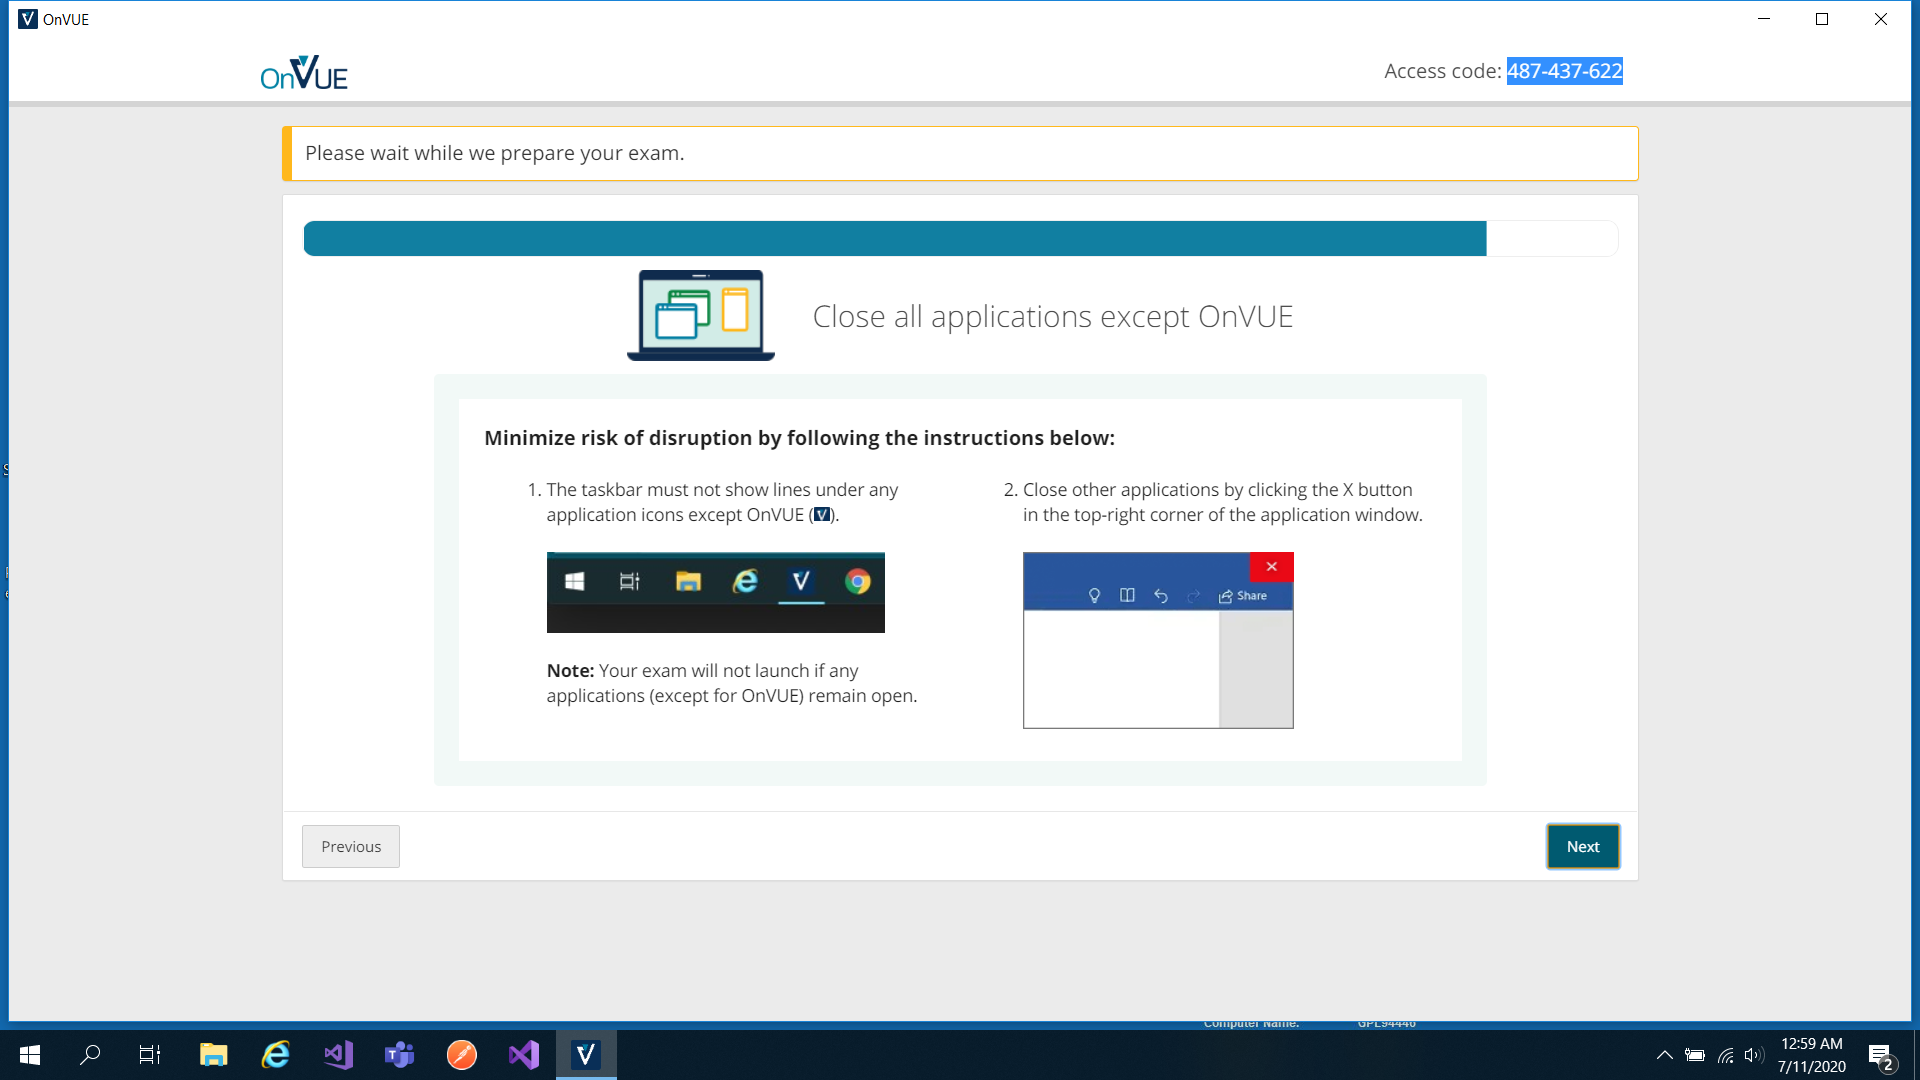
Task: Click the OnVUE logo in top-left
Action: click(305, 70)
